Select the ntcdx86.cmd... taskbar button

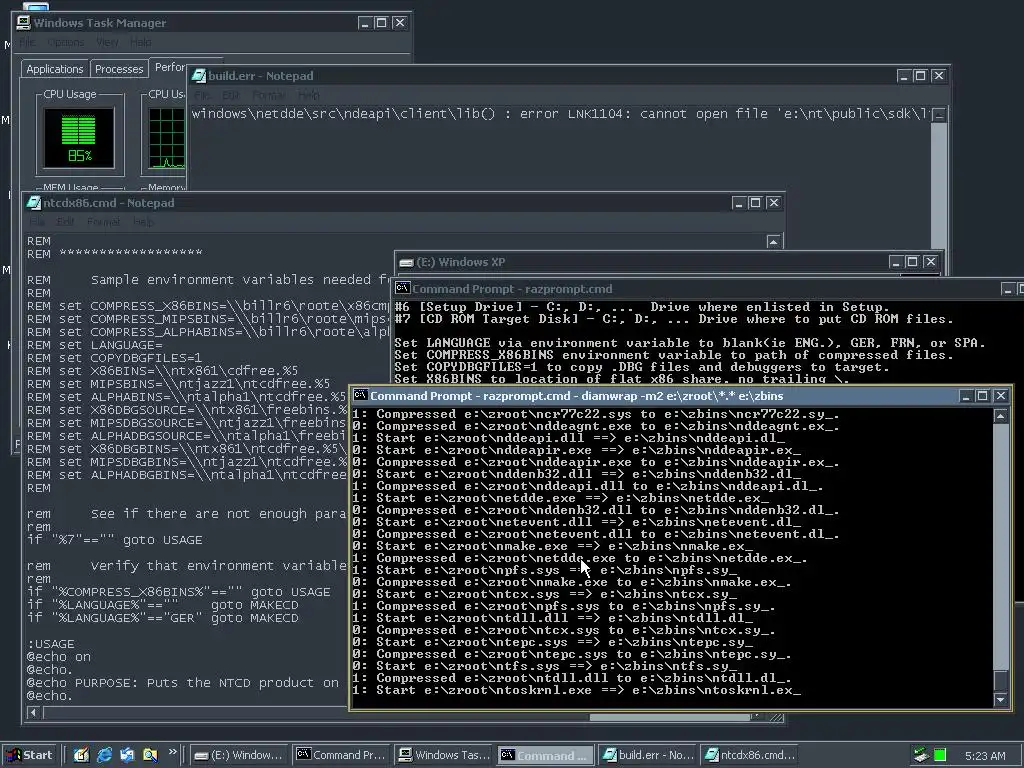point(750,755)
